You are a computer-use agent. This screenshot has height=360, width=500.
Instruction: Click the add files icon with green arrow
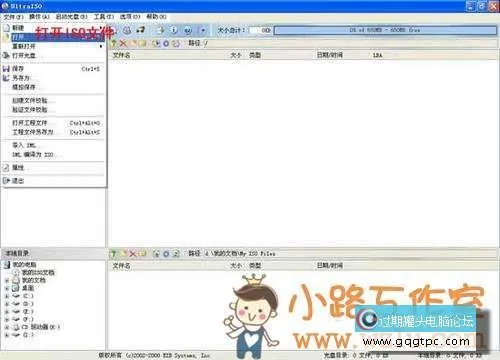[161, 30]
